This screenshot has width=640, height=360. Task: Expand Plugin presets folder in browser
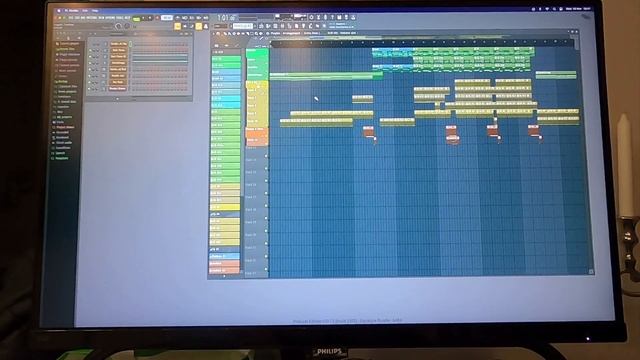pyautogui.click(x=68, y=60)
